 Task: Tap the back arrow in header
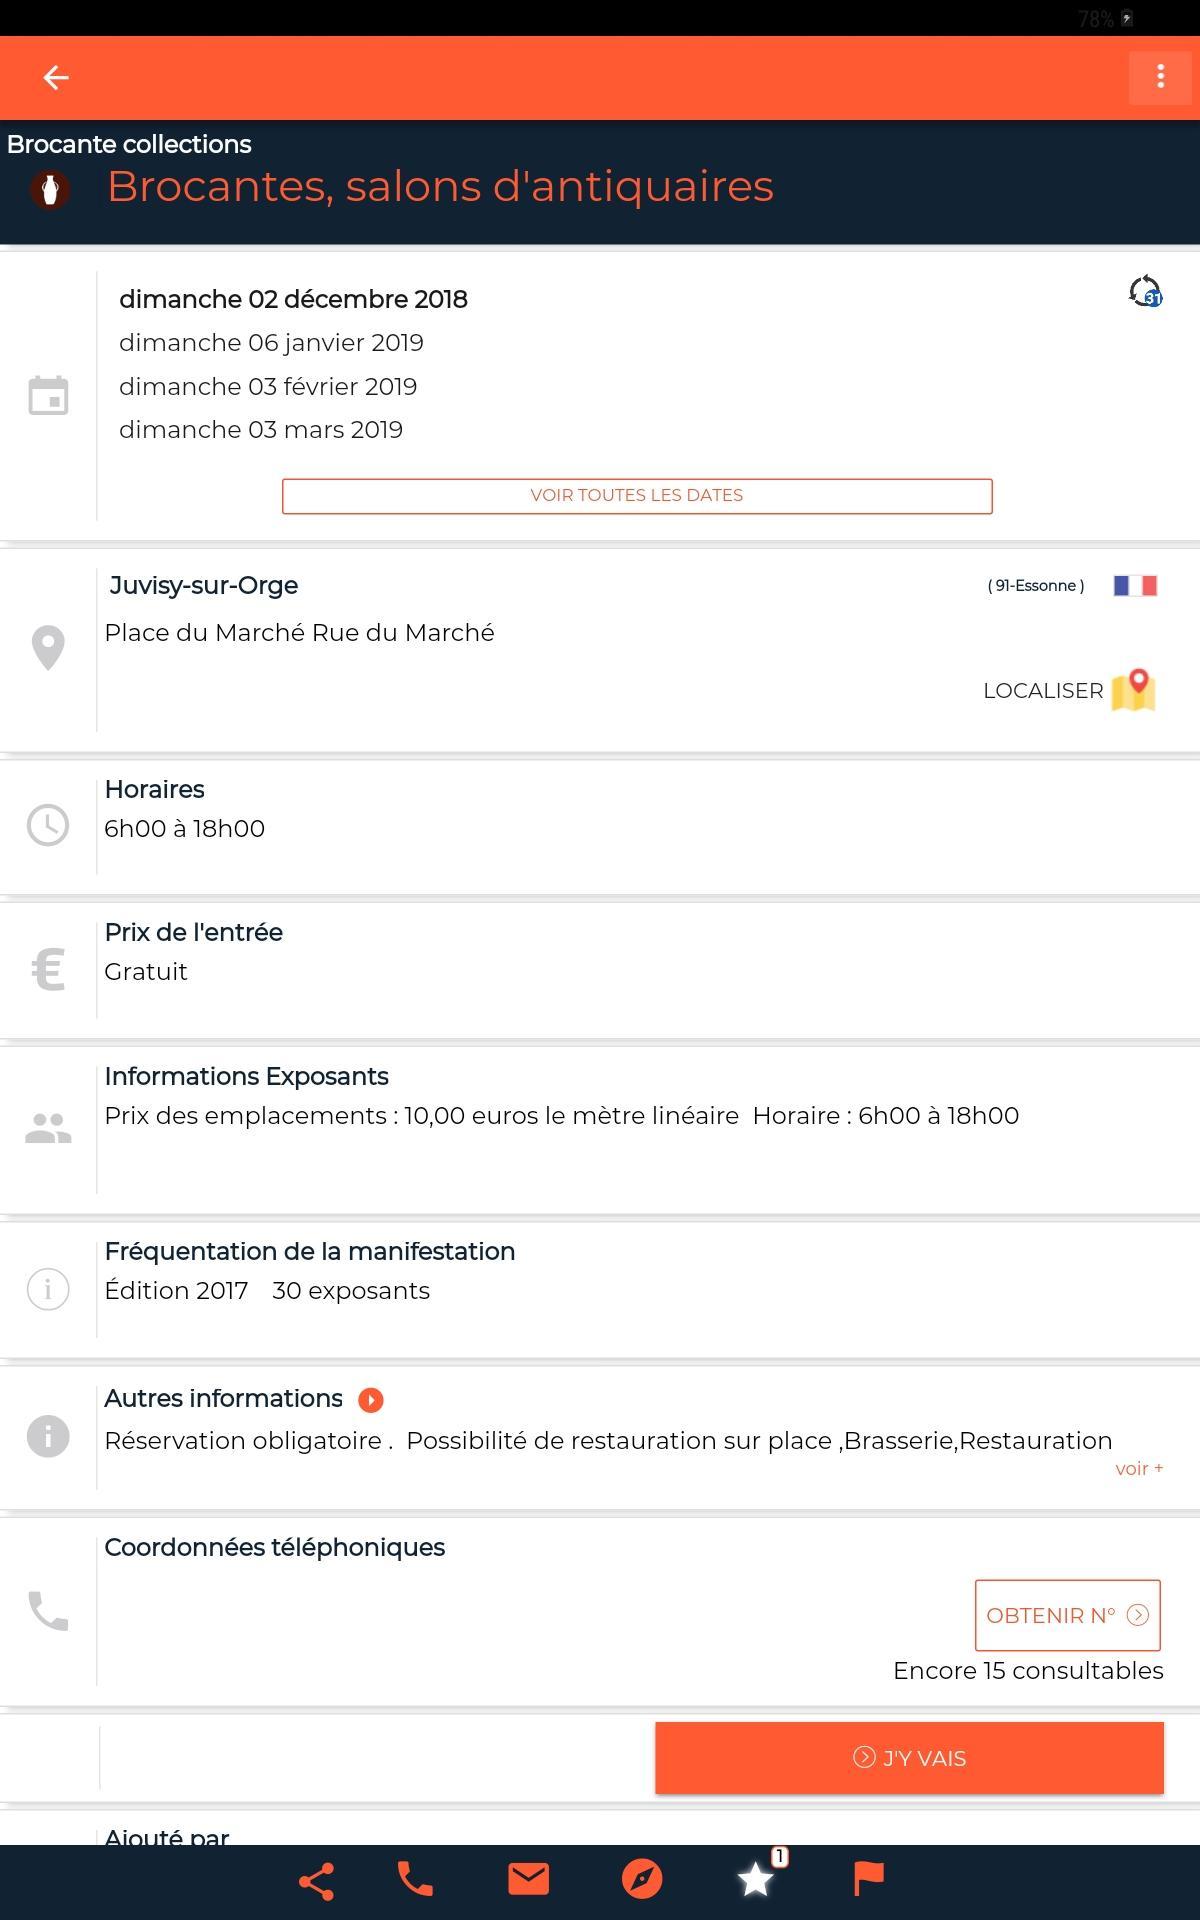tap(56, 77)
